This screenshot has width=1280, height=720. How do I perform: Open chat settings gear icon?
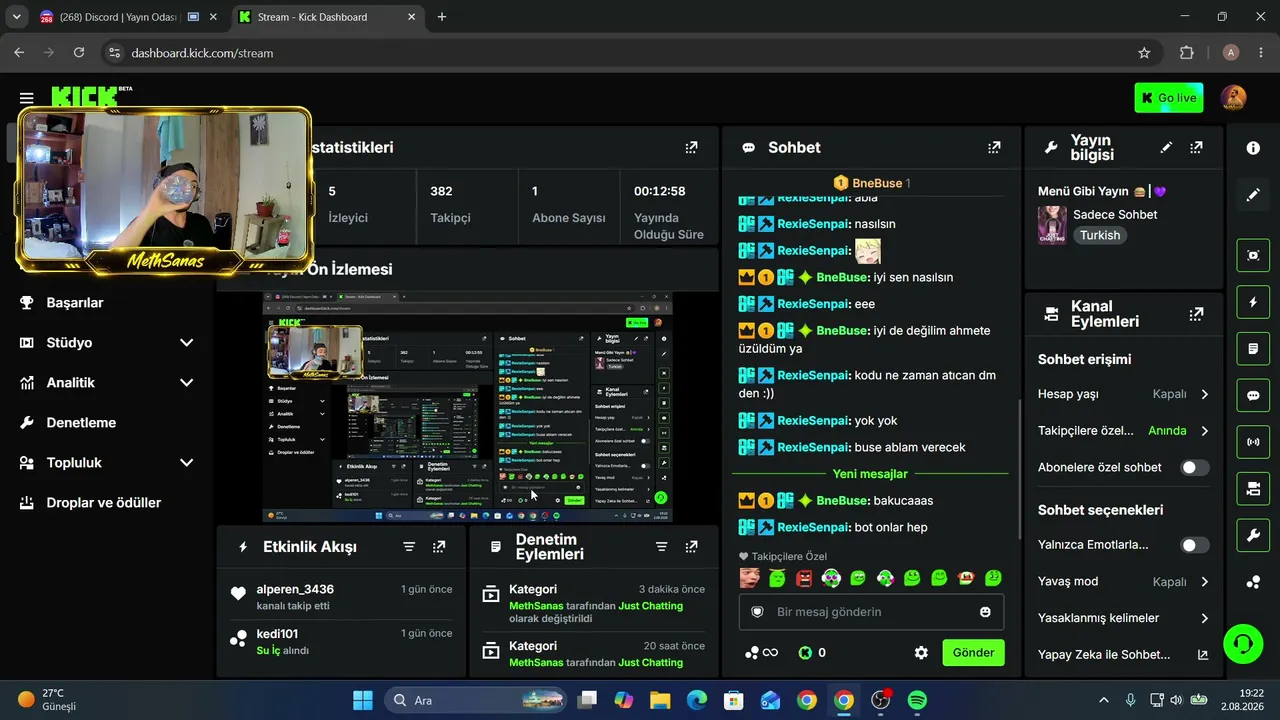pos(921,653)
